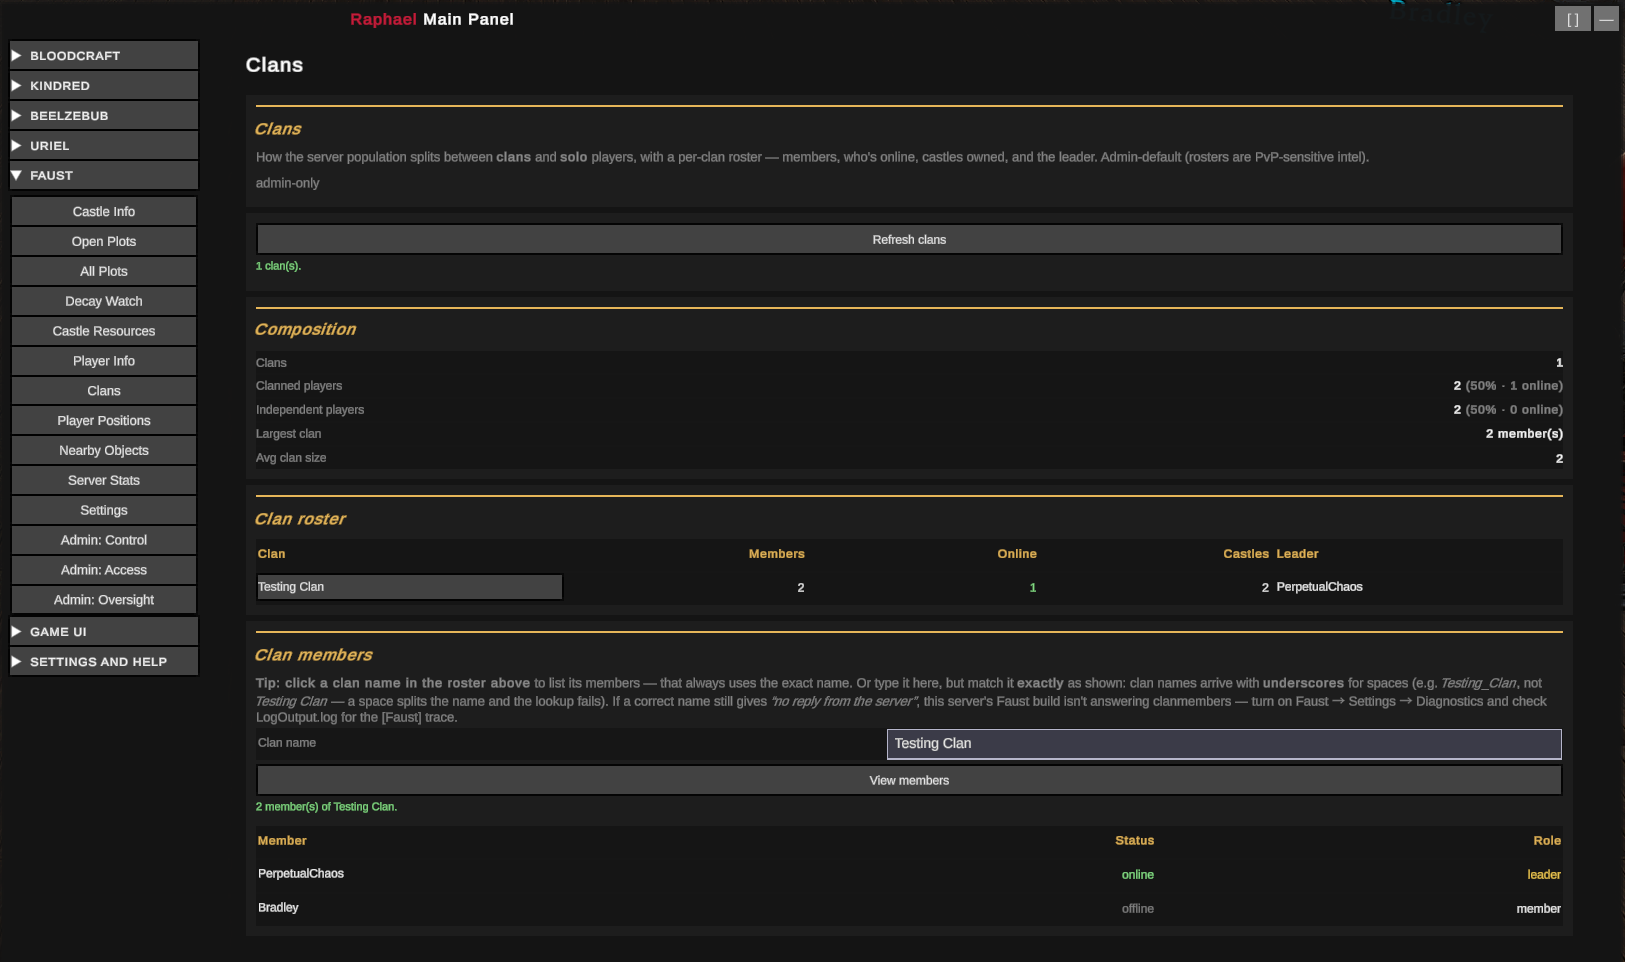Click the Castles column header
The image size is (1625, 962).
[x=1246, y=554]
